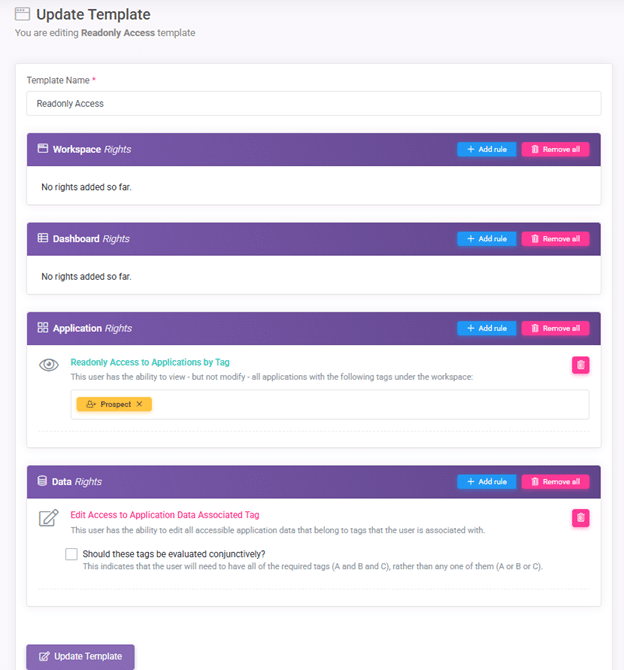Delete the Edit Access to Application Data rule

click(x=580, y=518)
